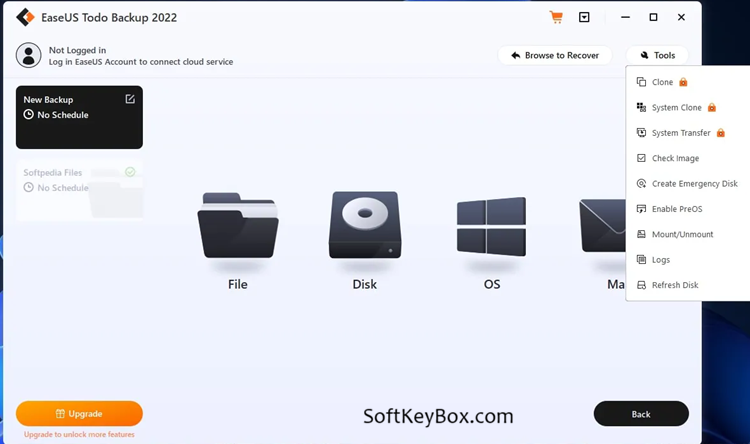Click the Clone lock badge icon

tap(683, 82)
